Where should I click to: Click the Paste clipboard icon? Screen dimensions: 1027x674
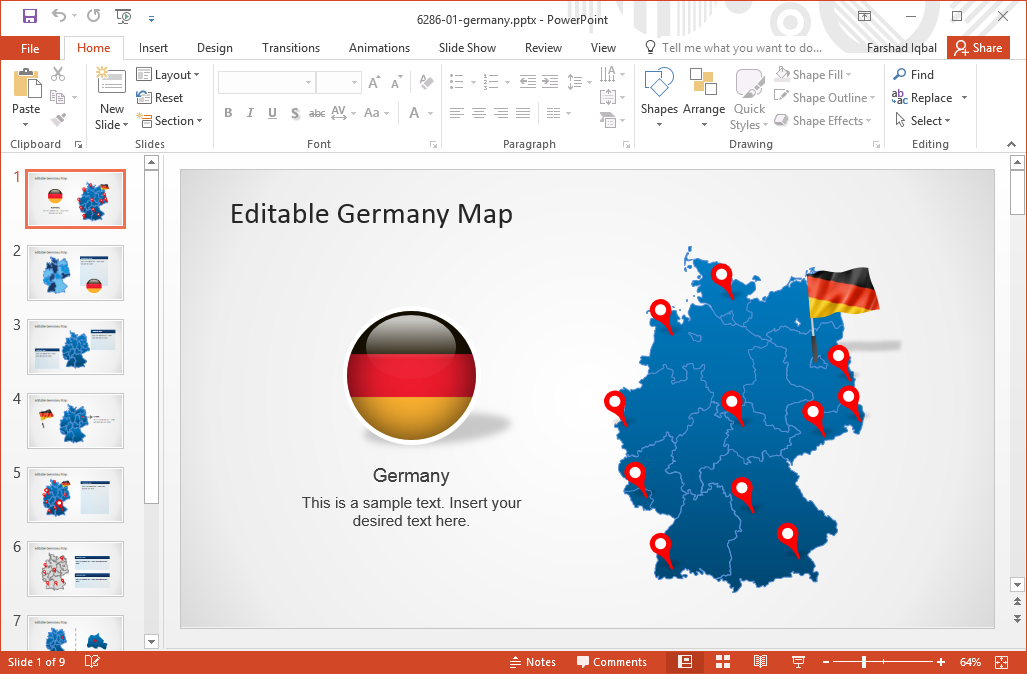(26, 84)
